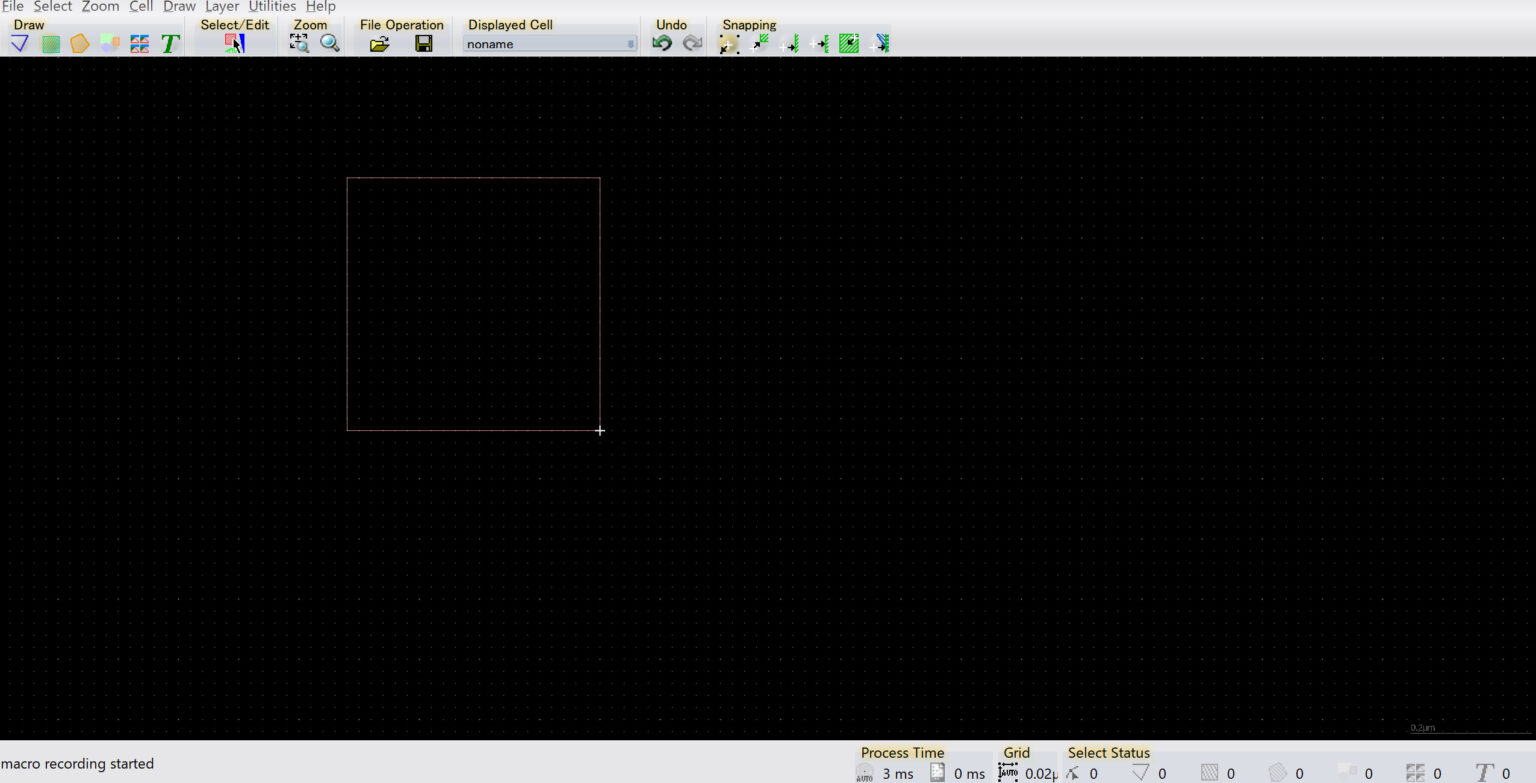
Task: Select the path drawing tool
Action: 19,44
